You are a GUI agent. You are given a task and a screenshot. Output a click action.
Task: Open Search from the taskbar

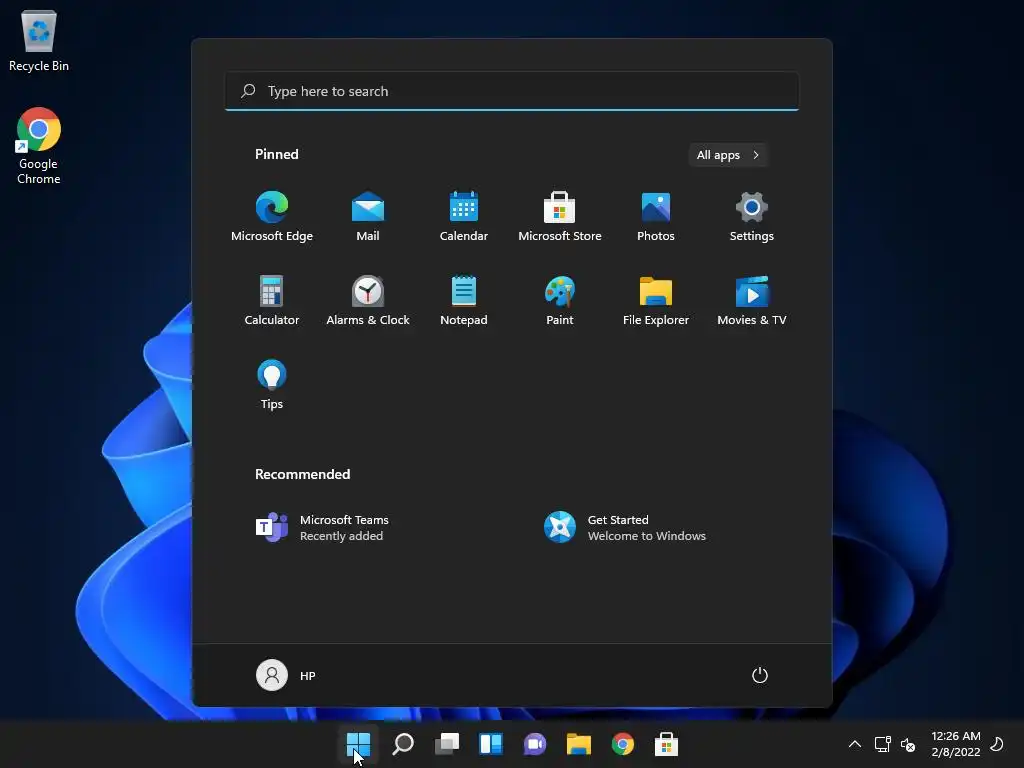coord(403,744)
